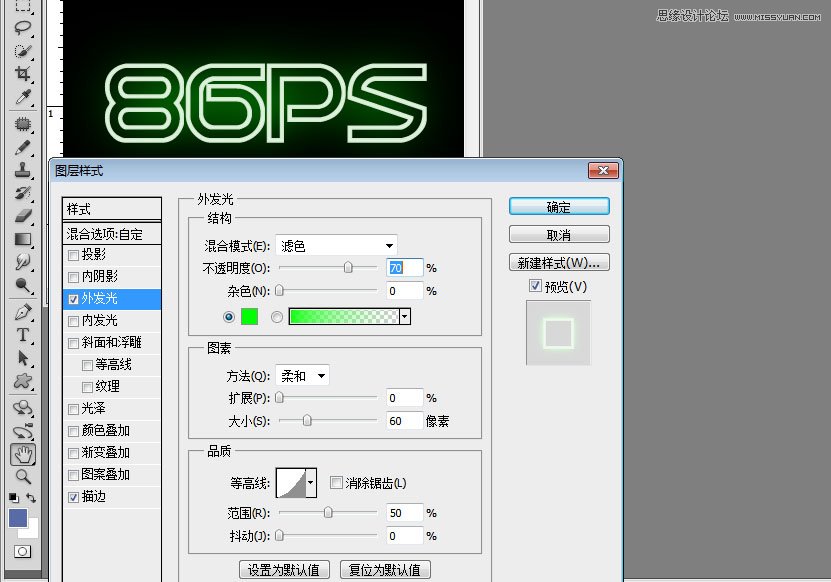
Task: Click the green glow color swatch
Action: coord(248,316)
